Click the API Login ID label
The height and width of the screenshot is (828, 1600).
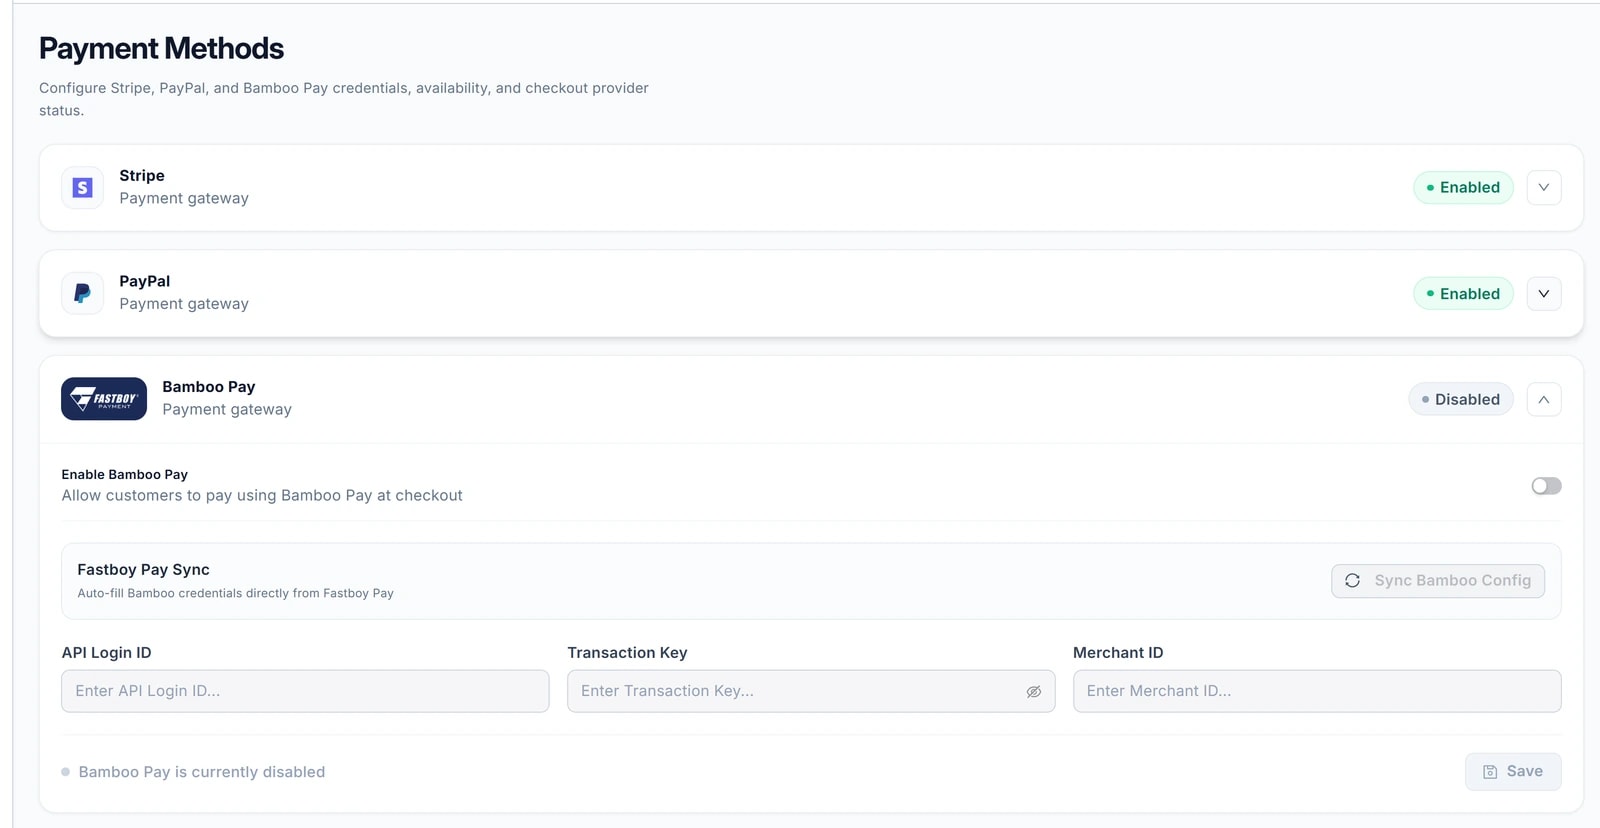pos(106,653)
